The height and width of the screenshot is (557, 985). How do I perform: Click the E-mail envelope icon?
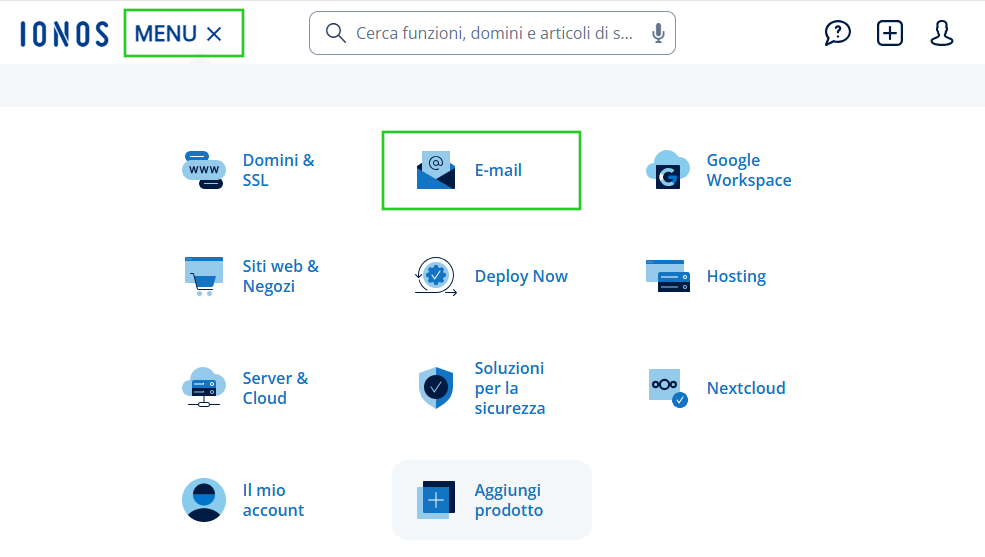click(x=436, y=170)
